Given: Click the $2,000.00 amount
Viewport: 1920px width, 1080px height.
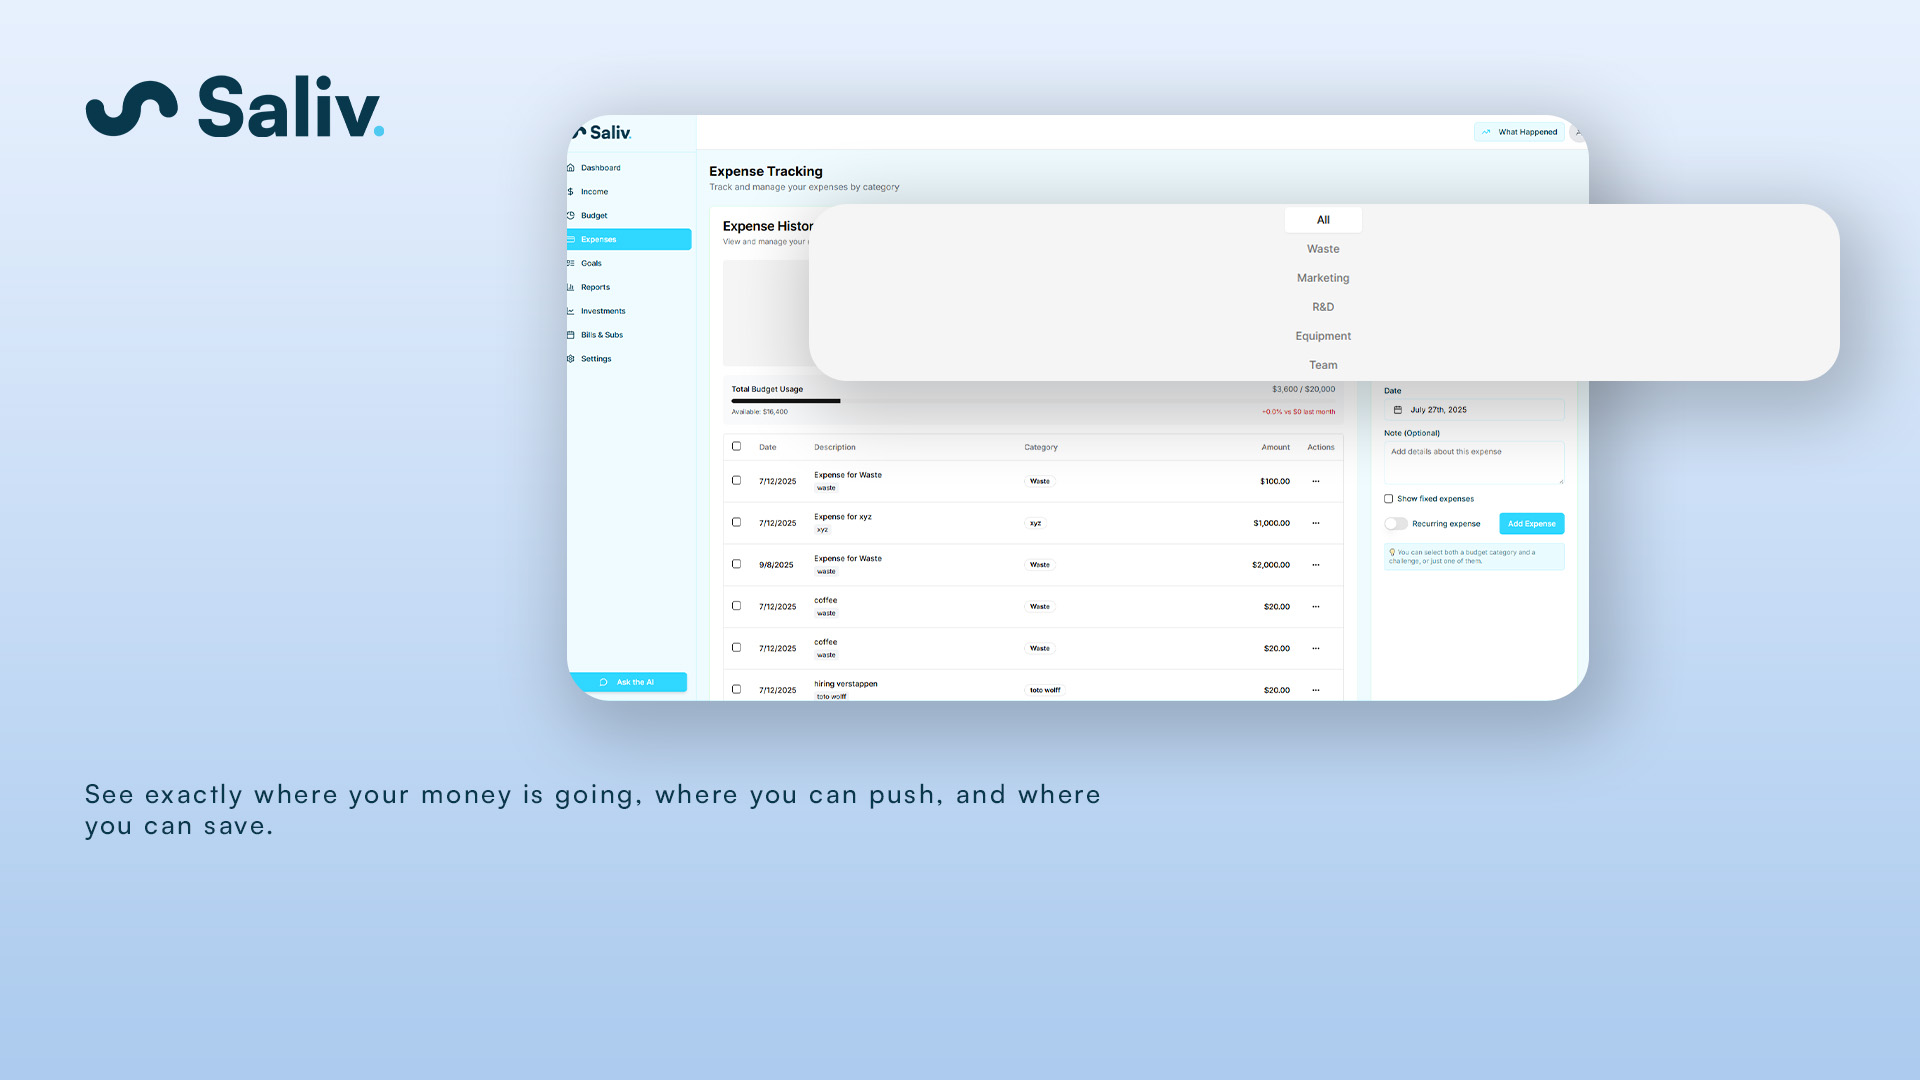Looking at the screenshot, I should pyautogui.click(x=1271, y=566).
